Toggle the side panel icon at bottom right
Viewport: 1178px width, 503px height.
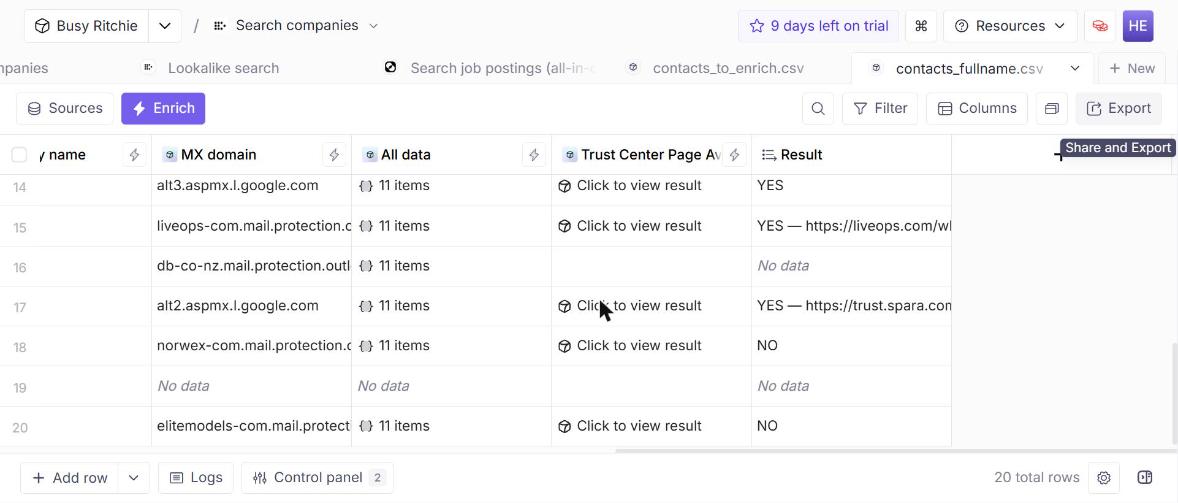1144,477
